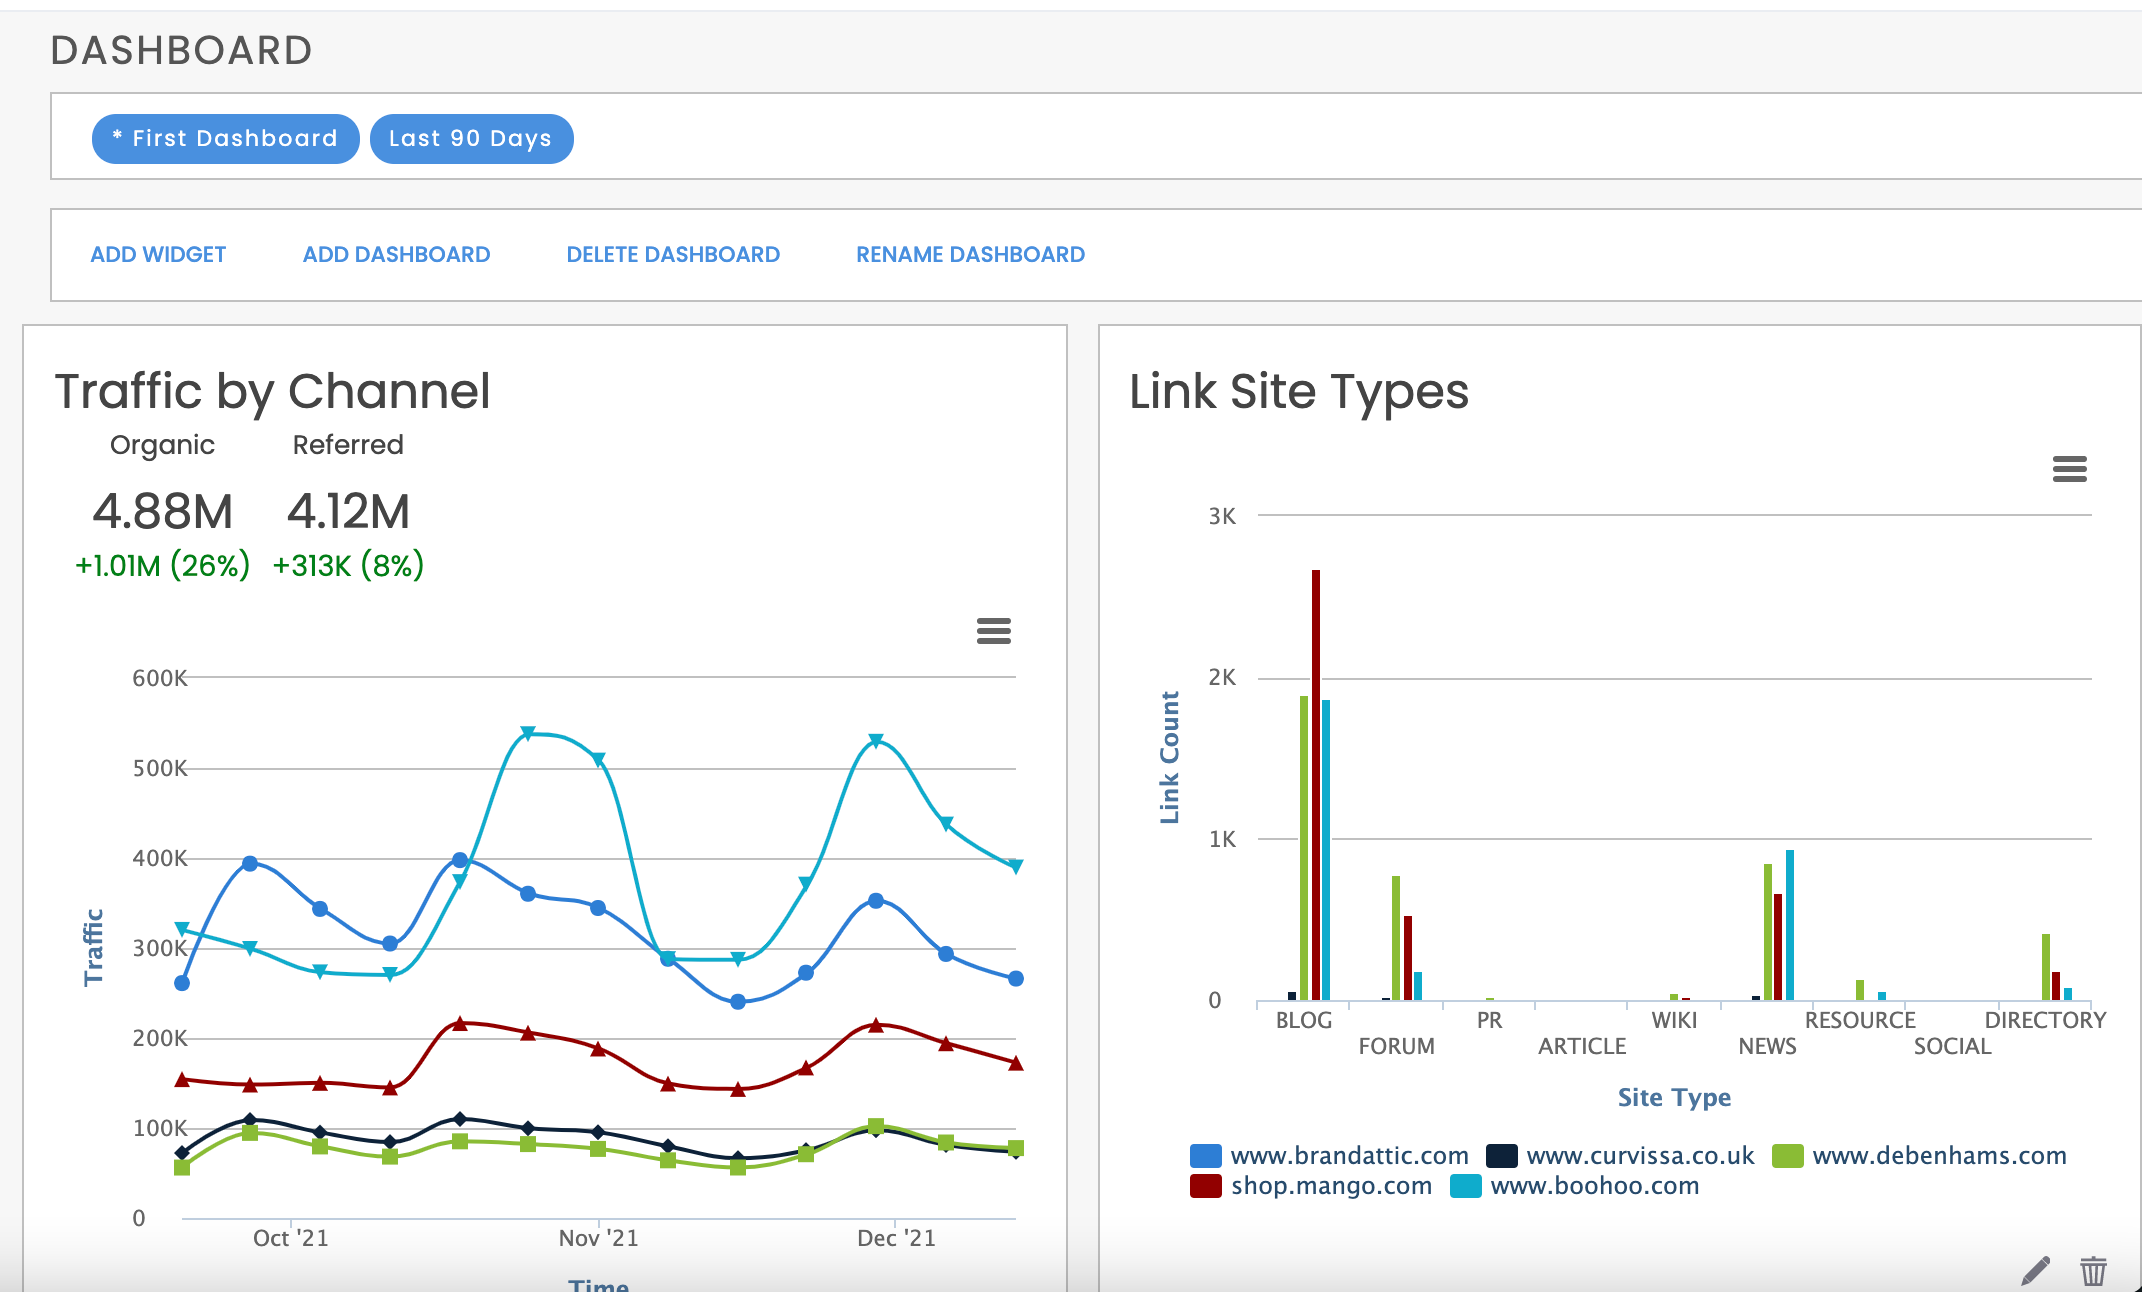
Task: Click the pencil edit icon on the Link Site Types widget
Action: point(2035,1271)
